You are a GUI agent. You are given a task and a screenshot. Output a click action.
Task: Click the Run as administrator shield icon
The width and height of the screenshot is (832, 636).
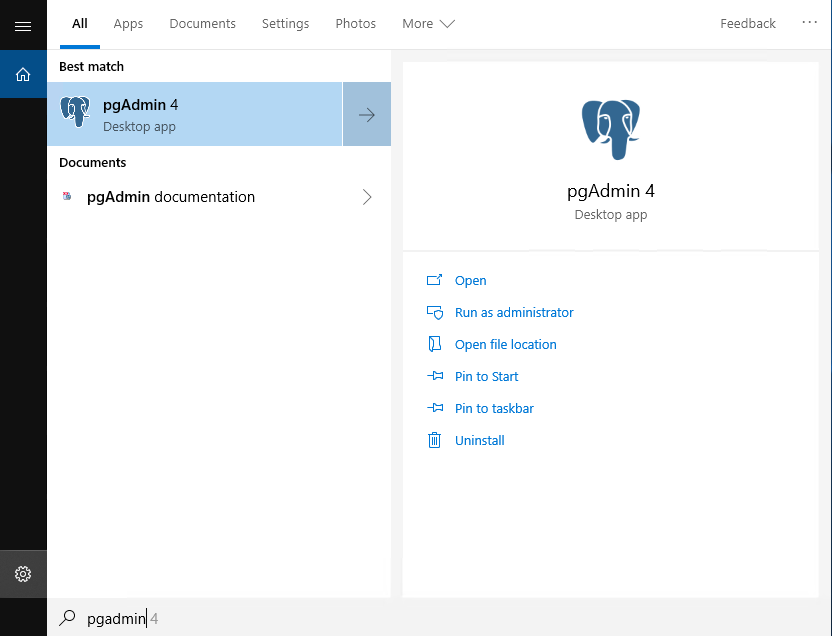[435, 312]
